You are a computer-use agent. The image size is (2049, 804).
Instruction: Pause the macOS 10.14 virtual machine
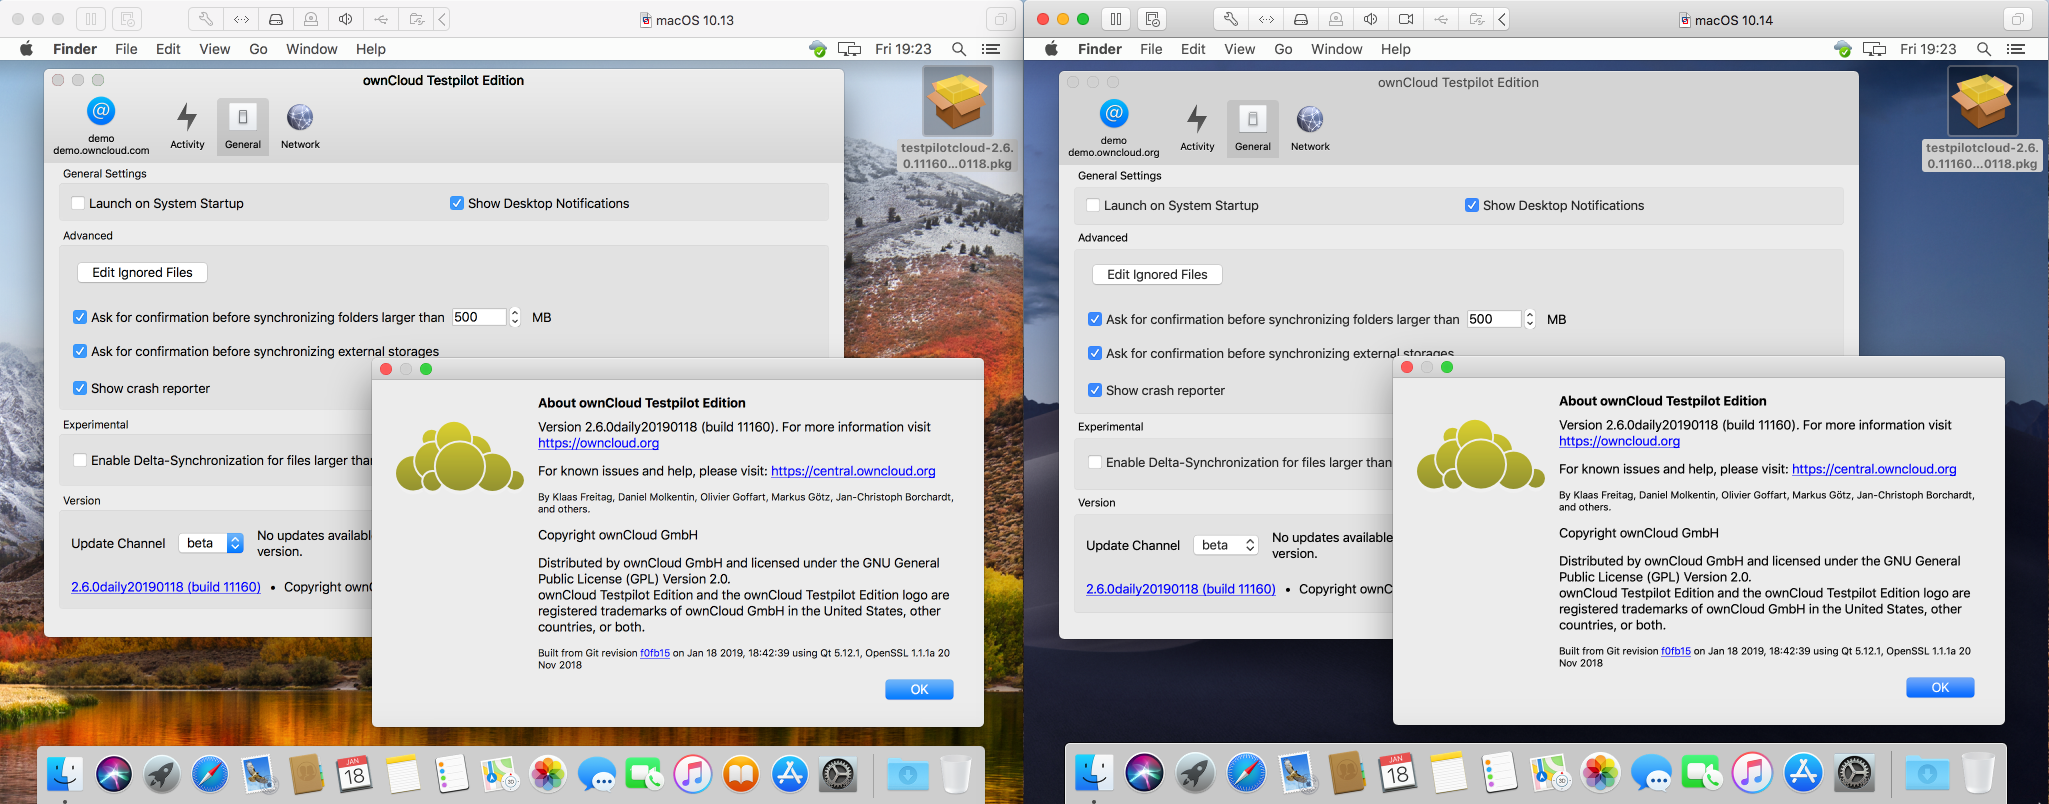tap(1116, 19)
